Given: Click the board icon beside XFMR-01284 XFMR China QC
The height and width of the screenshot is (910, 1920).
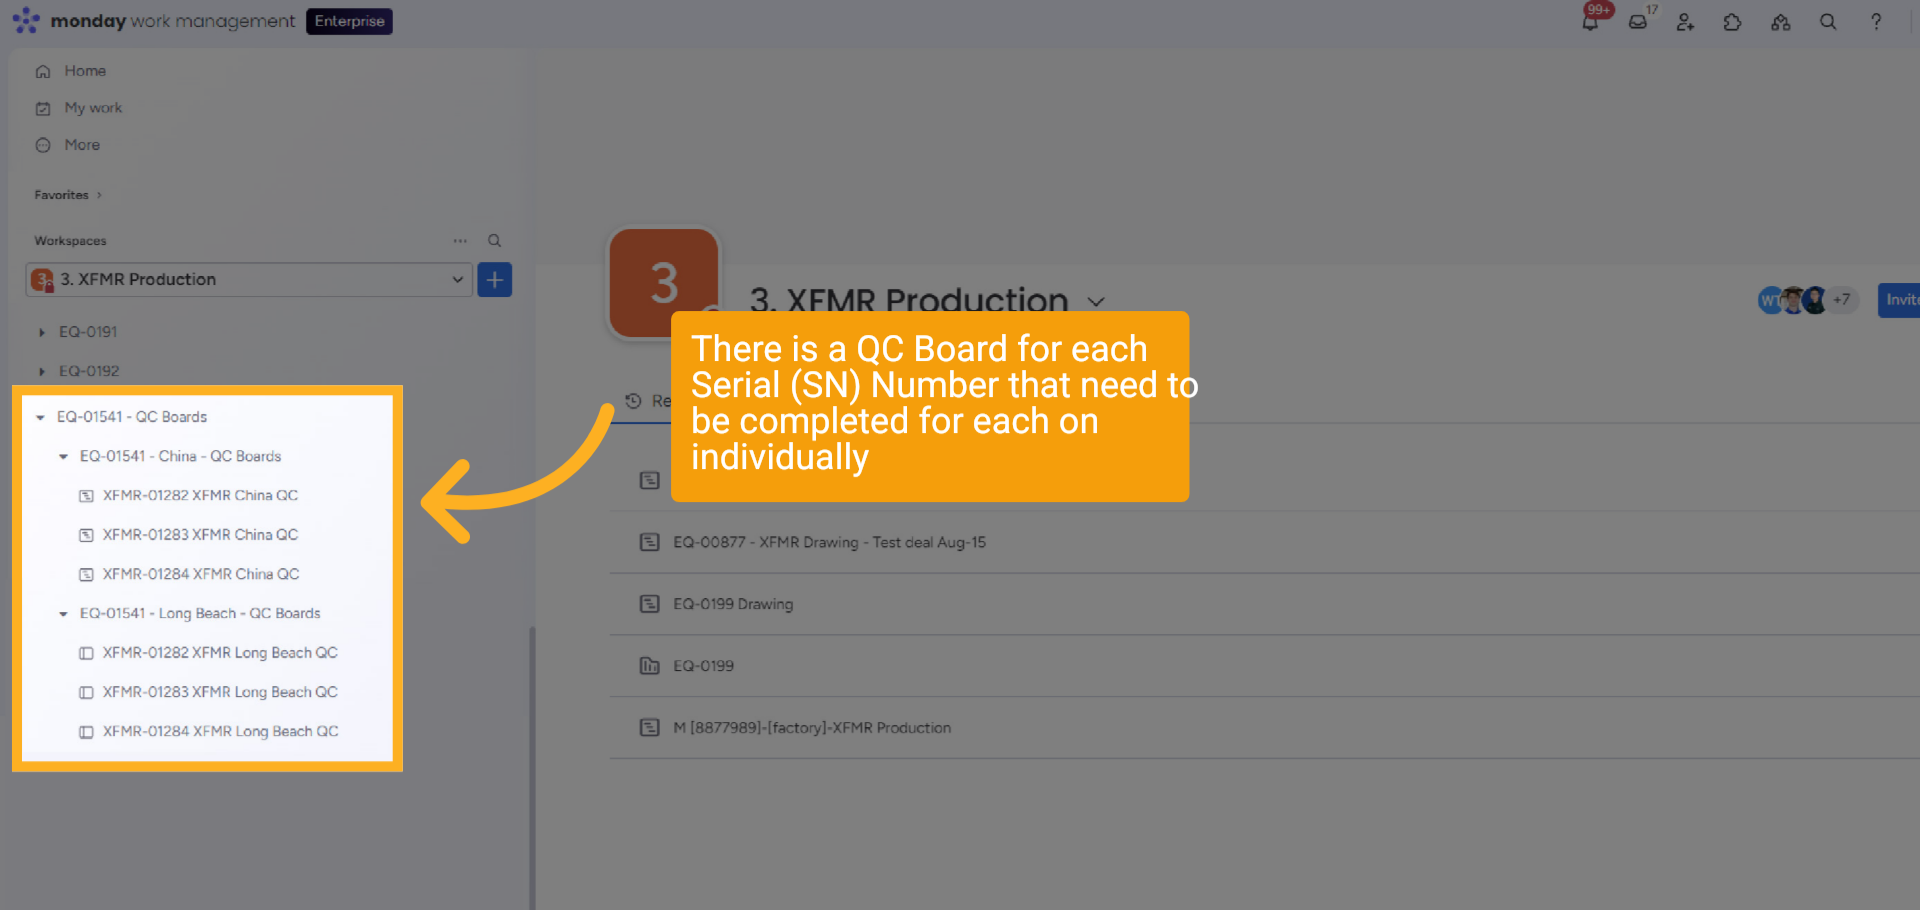Looking at the screenshot, I should coord(87,575).
